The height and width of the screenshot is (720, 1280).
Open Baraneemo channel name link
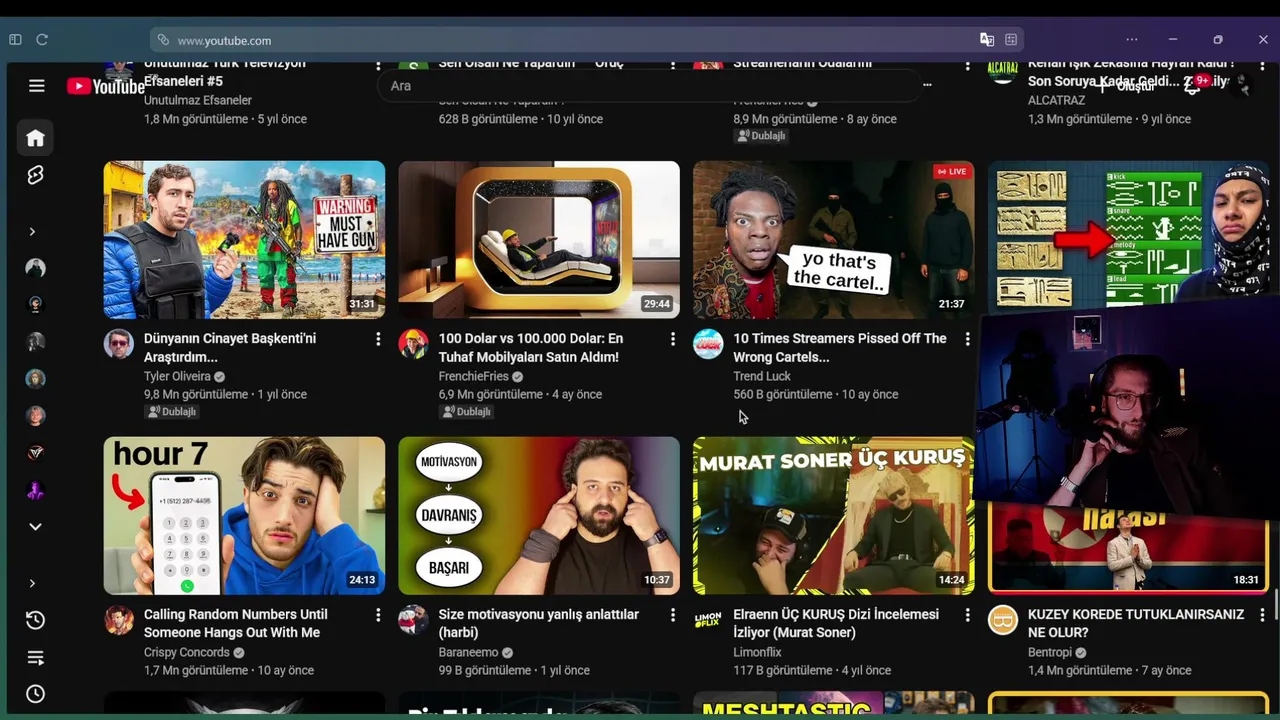pyautogui.click(x=468, y=652)
